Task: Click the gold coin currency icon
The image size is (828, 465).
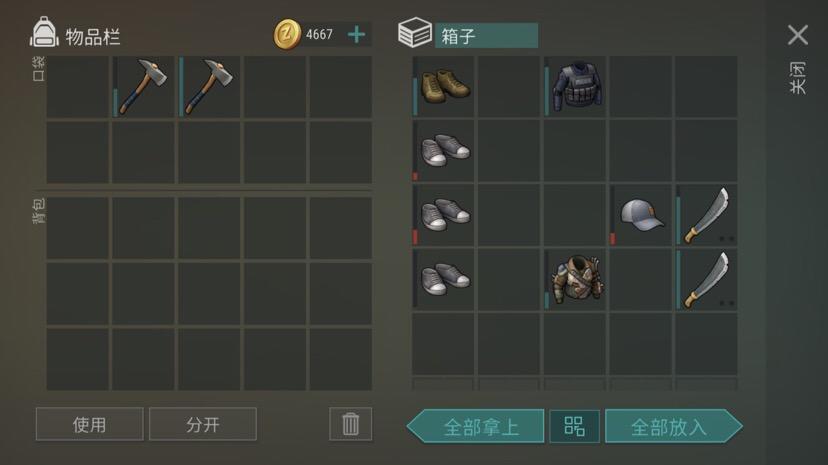Action: pyautogui.click(x=287, y=34)
